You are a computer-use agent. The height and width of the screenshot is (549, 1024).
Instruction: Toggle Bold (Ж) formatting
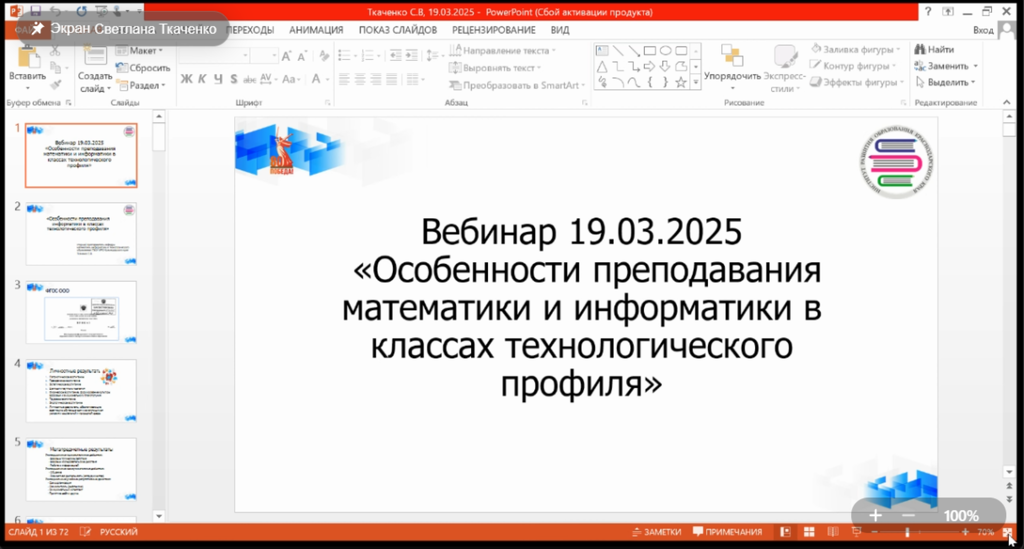click(x=186, y=79)
